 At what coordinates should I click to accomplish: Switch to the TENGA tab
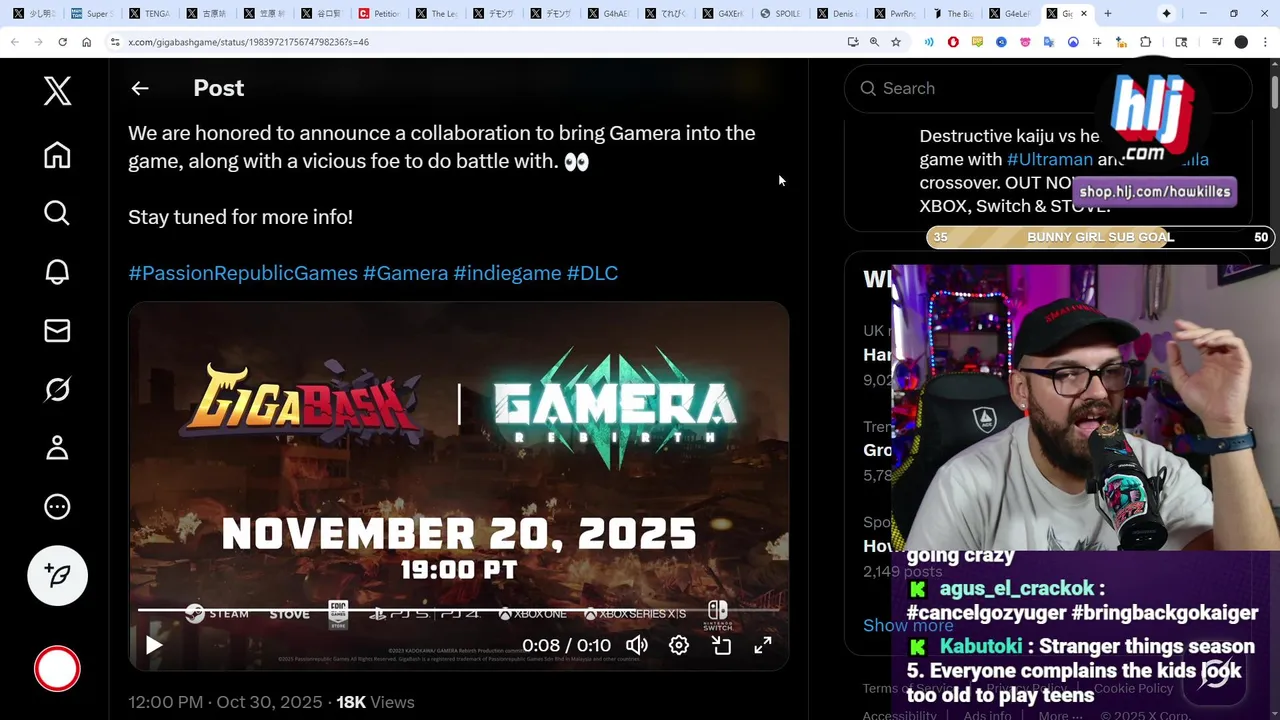pos(150,14)
